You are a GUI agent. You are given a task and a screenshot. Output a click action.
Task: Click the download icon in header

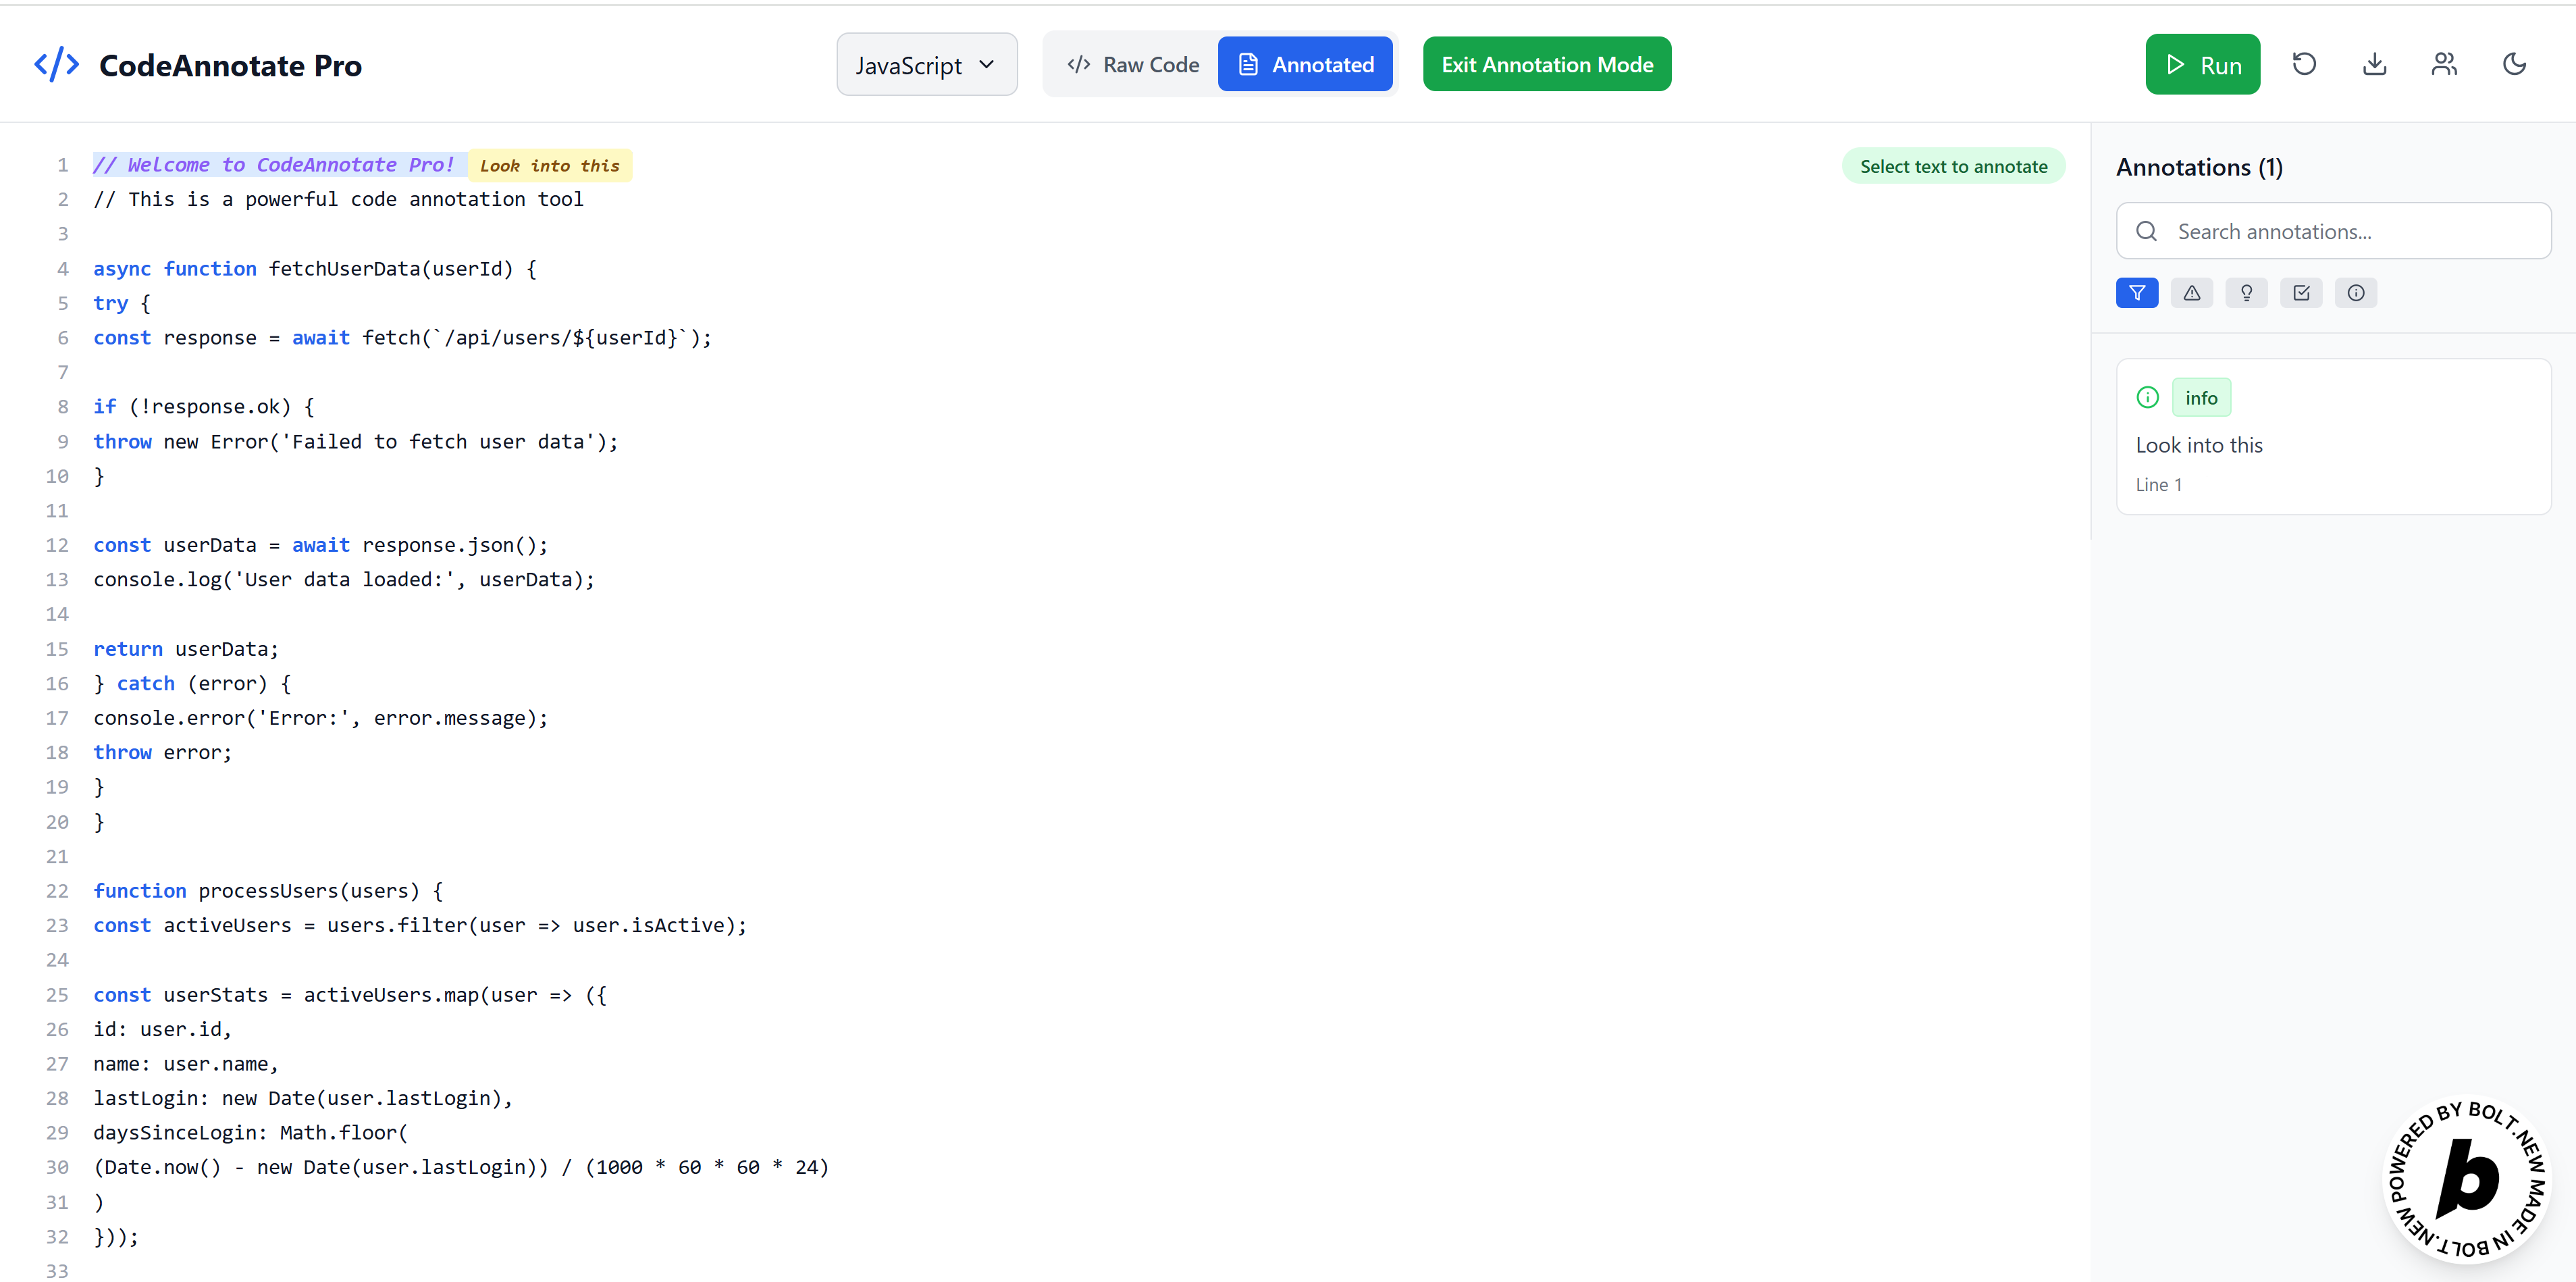pos(2374,64)
